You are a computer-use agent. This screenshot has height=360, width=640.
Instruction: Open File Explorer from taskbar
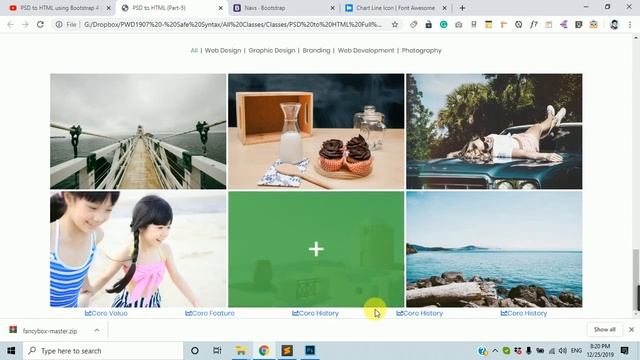click(241, 351)
